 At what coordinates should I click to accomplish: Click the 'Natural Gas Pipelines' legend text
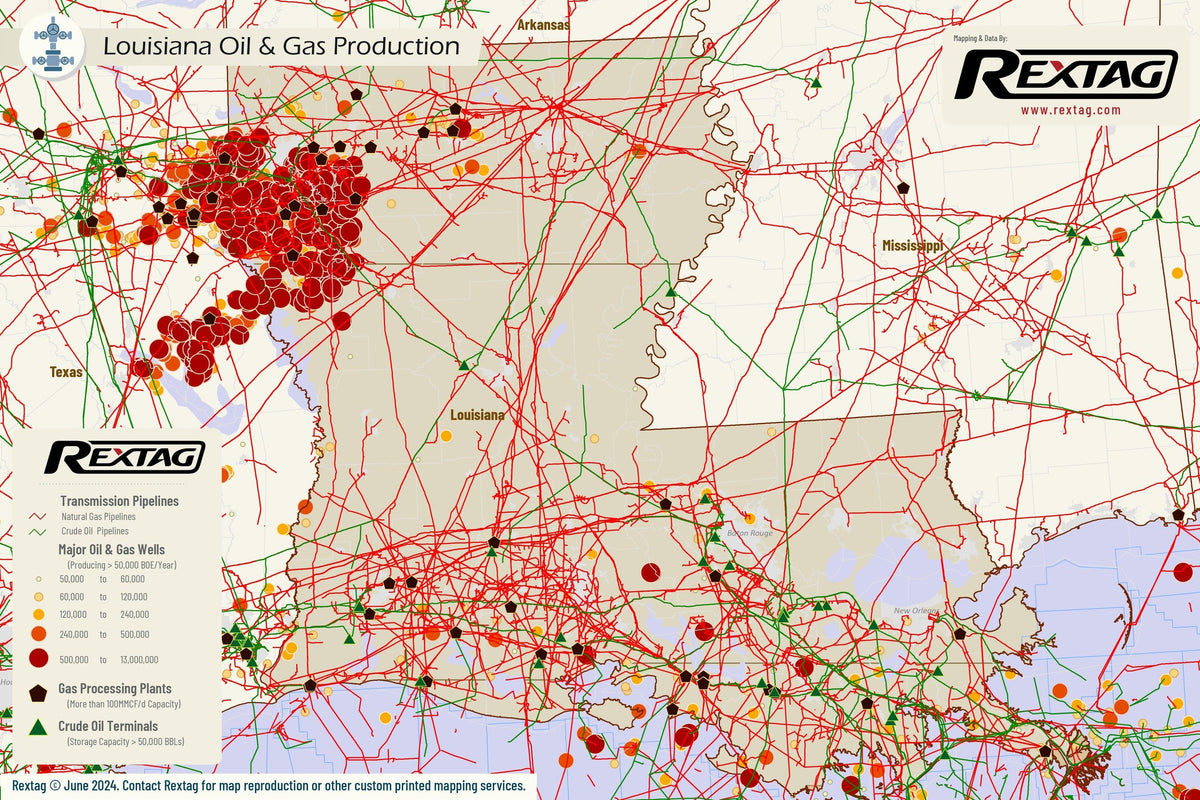(99, 517)
